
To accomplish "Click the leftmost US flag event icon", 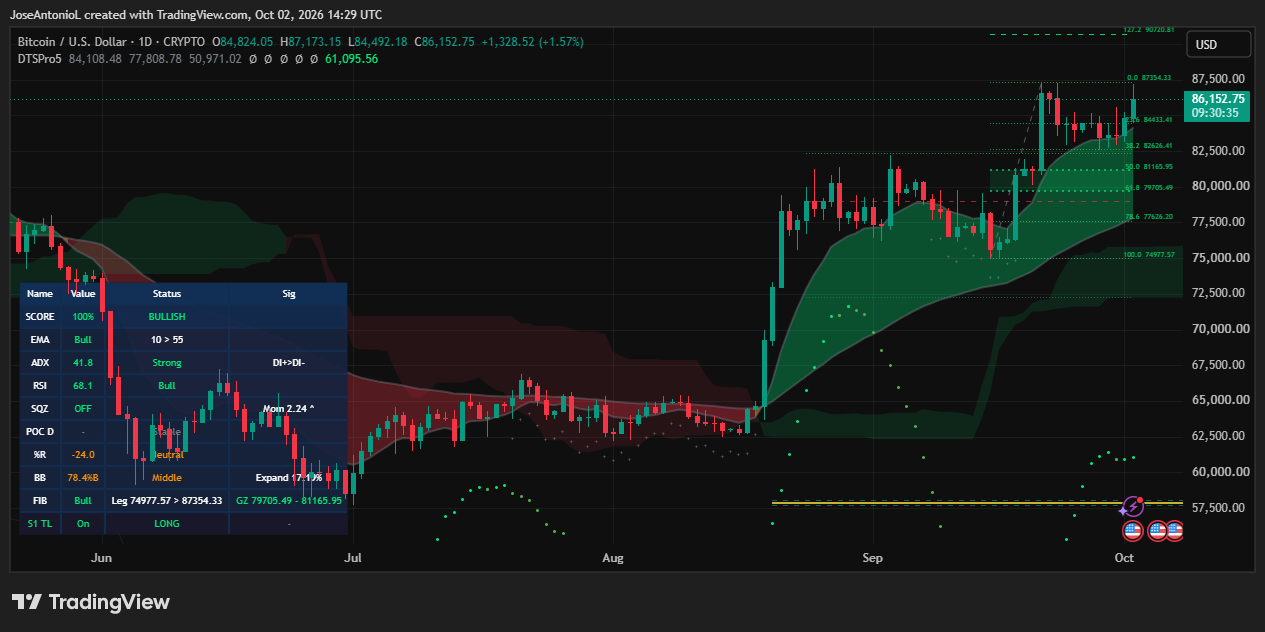I will 1132,531.
